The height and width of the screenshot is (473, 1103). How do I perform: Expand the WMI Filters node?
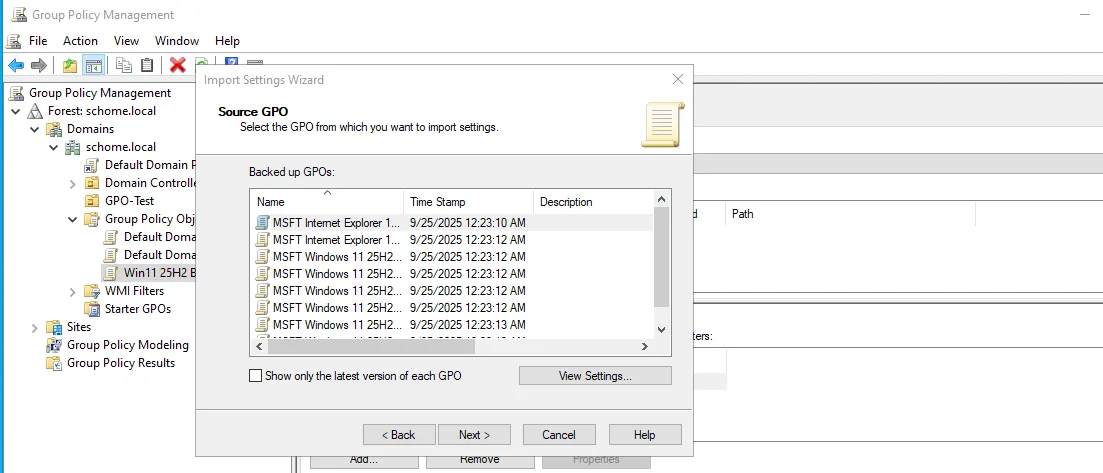pyautogui.click(x=72, y=291)
